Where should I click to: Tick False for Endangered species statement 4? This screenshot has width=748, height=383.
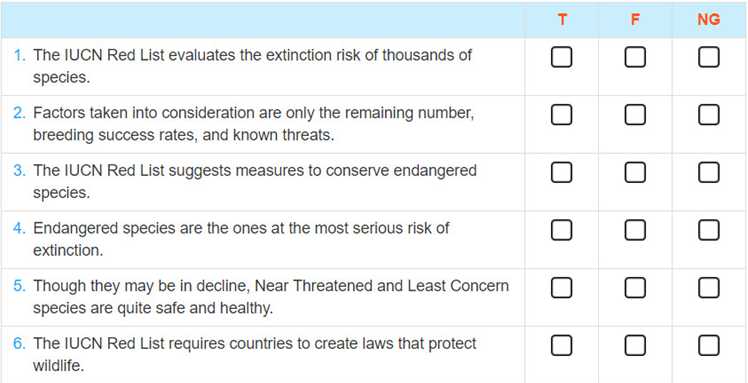pyautogui.click(x=635, y=230)
